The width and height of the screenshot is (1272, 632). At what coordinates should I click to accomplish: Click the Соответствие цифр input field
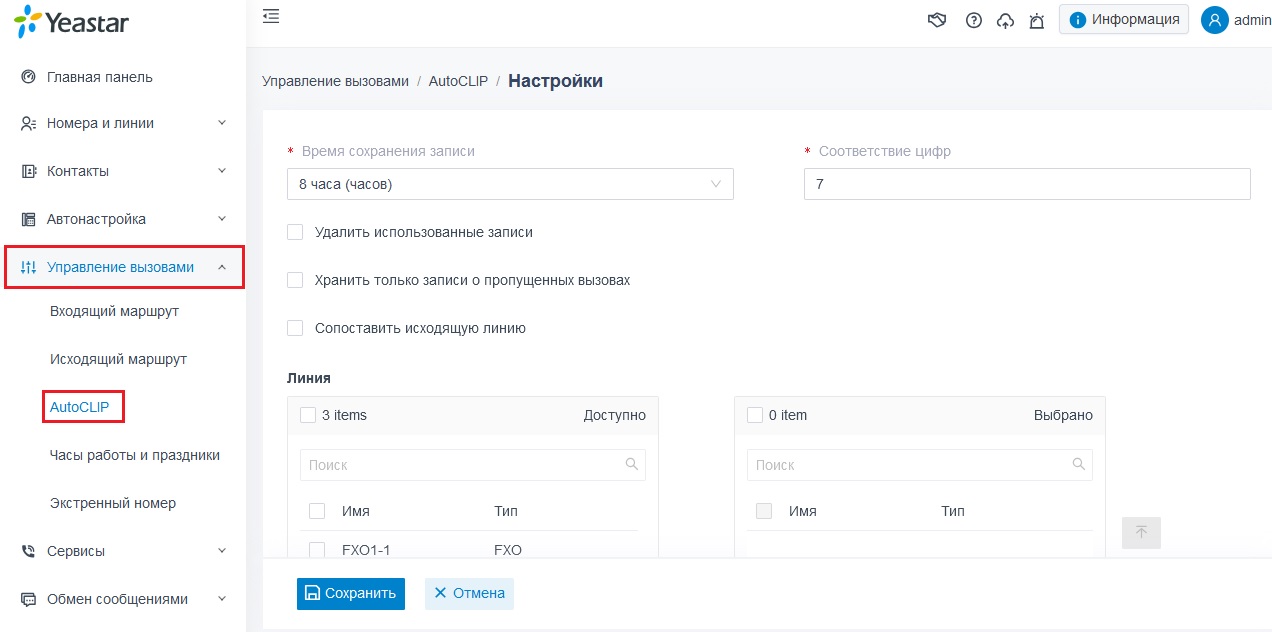[1027, 184]
